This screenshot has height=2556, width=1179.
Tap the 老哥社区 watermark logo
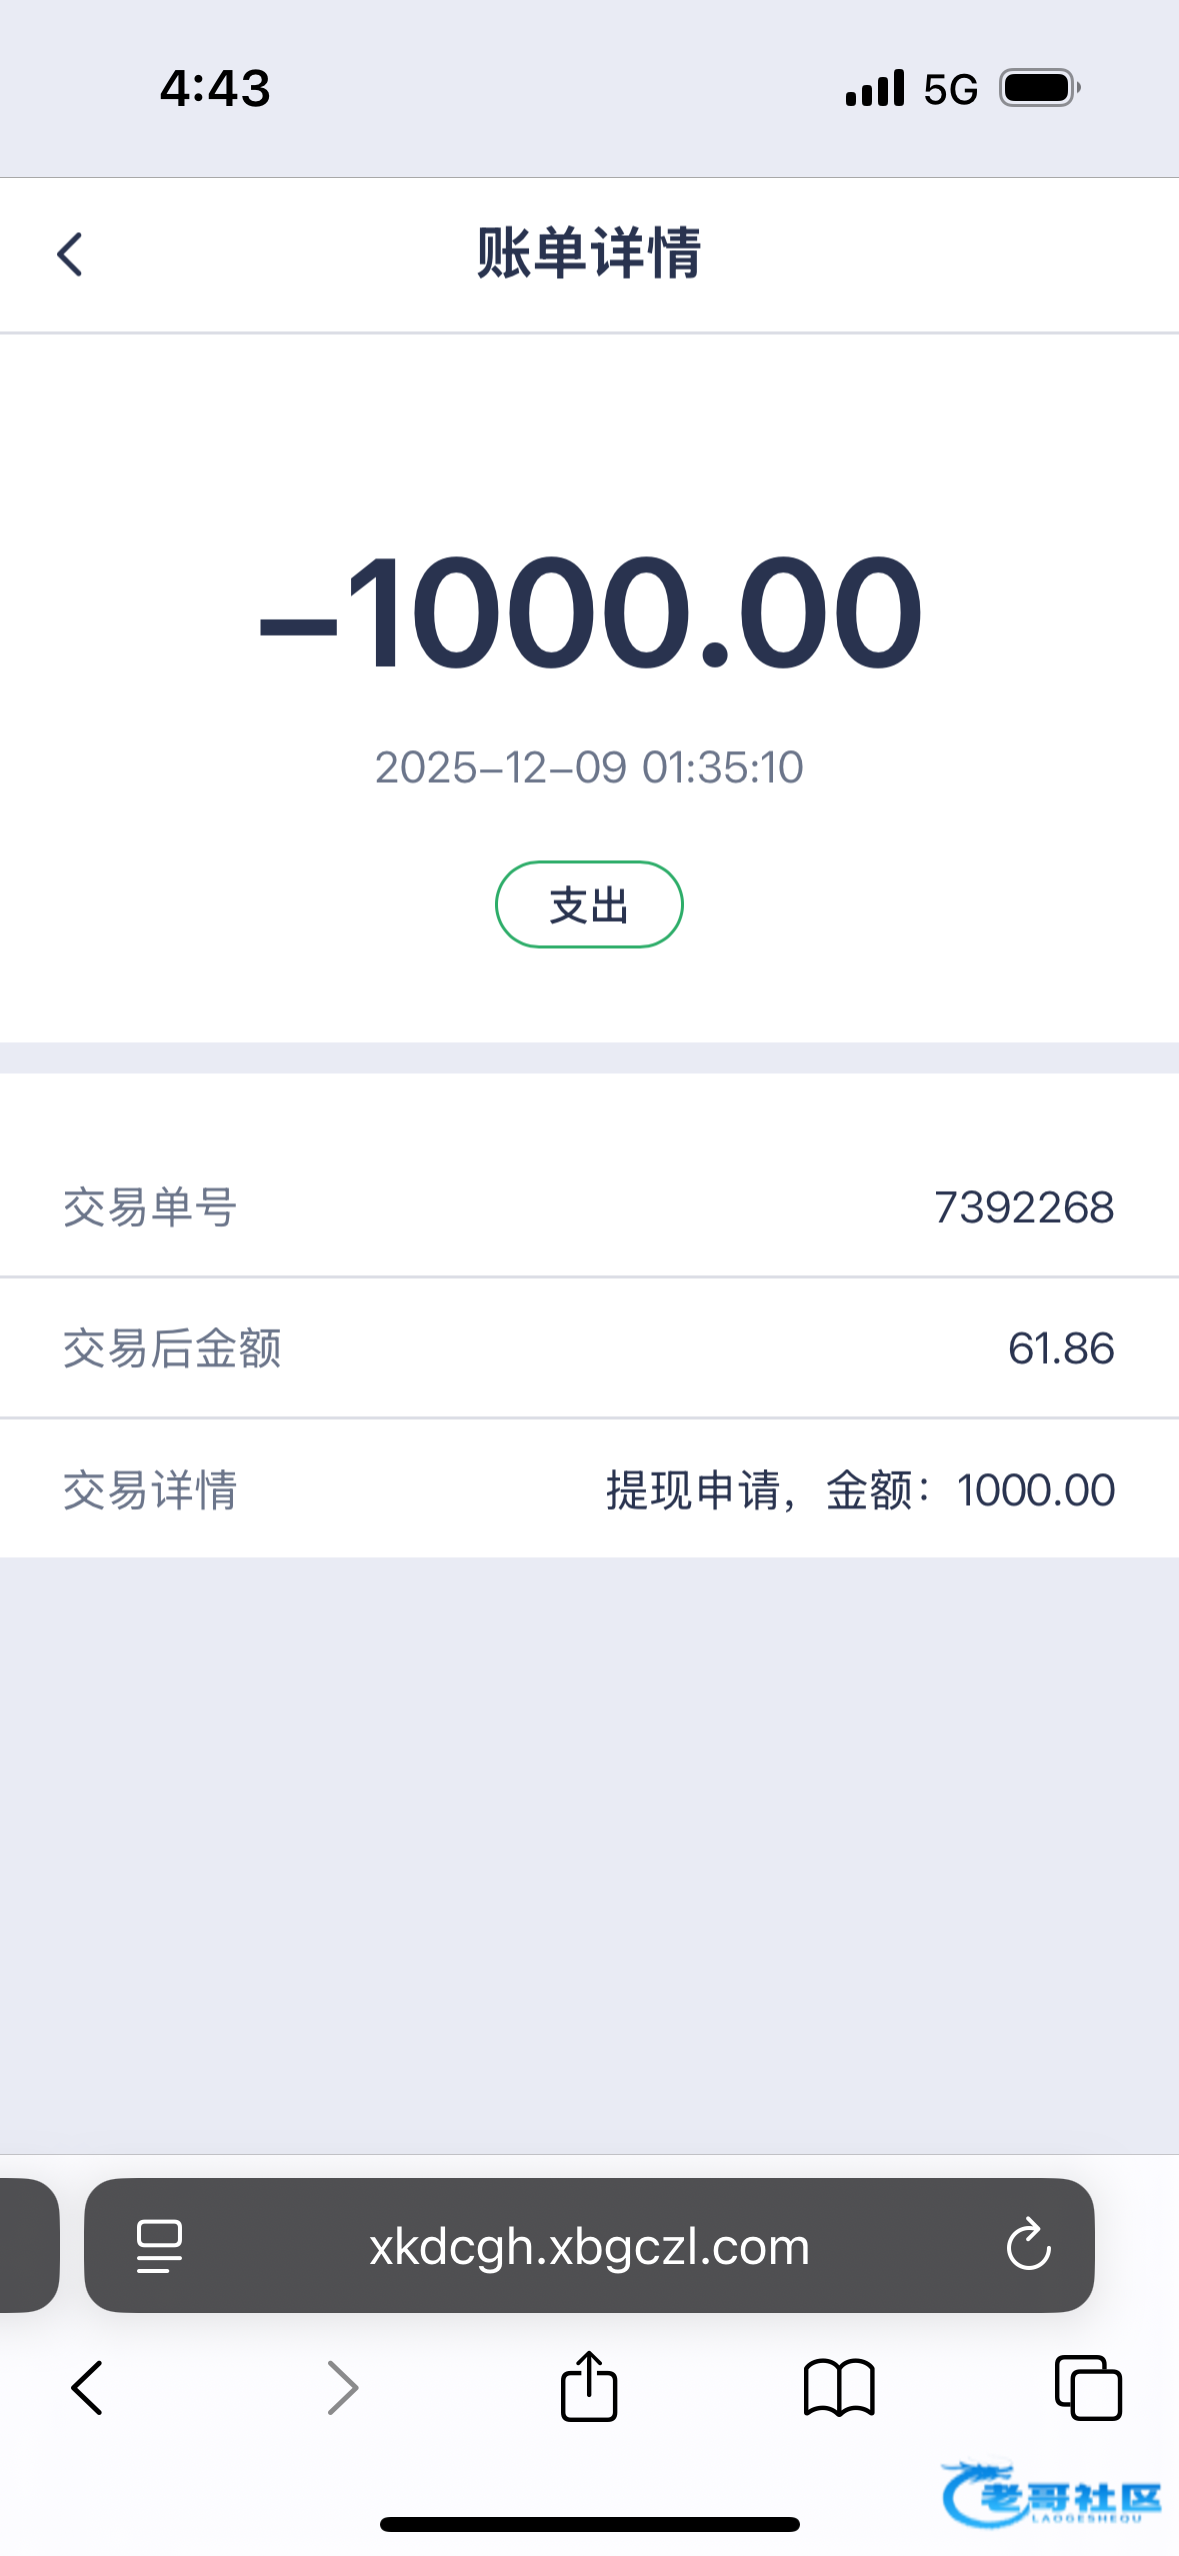tap(1052, 2494)
